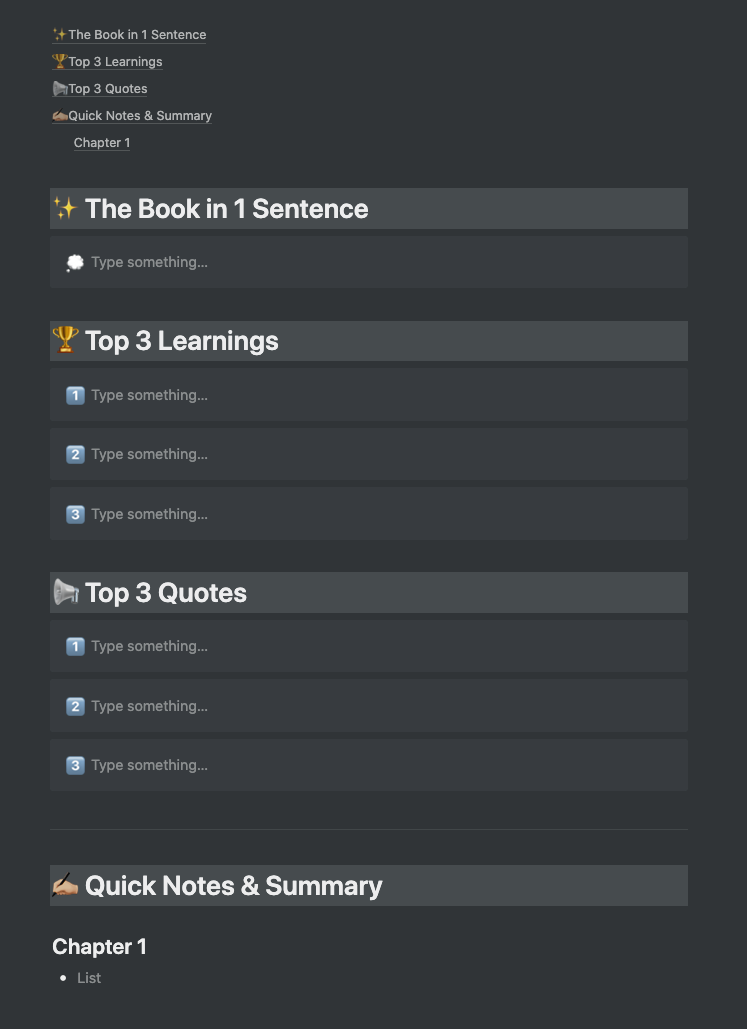This screenshot has height=1029, width=747.
Task: Click the sparkles icon in Book in 1 Sentence heading
Action: tap(65, 209)
